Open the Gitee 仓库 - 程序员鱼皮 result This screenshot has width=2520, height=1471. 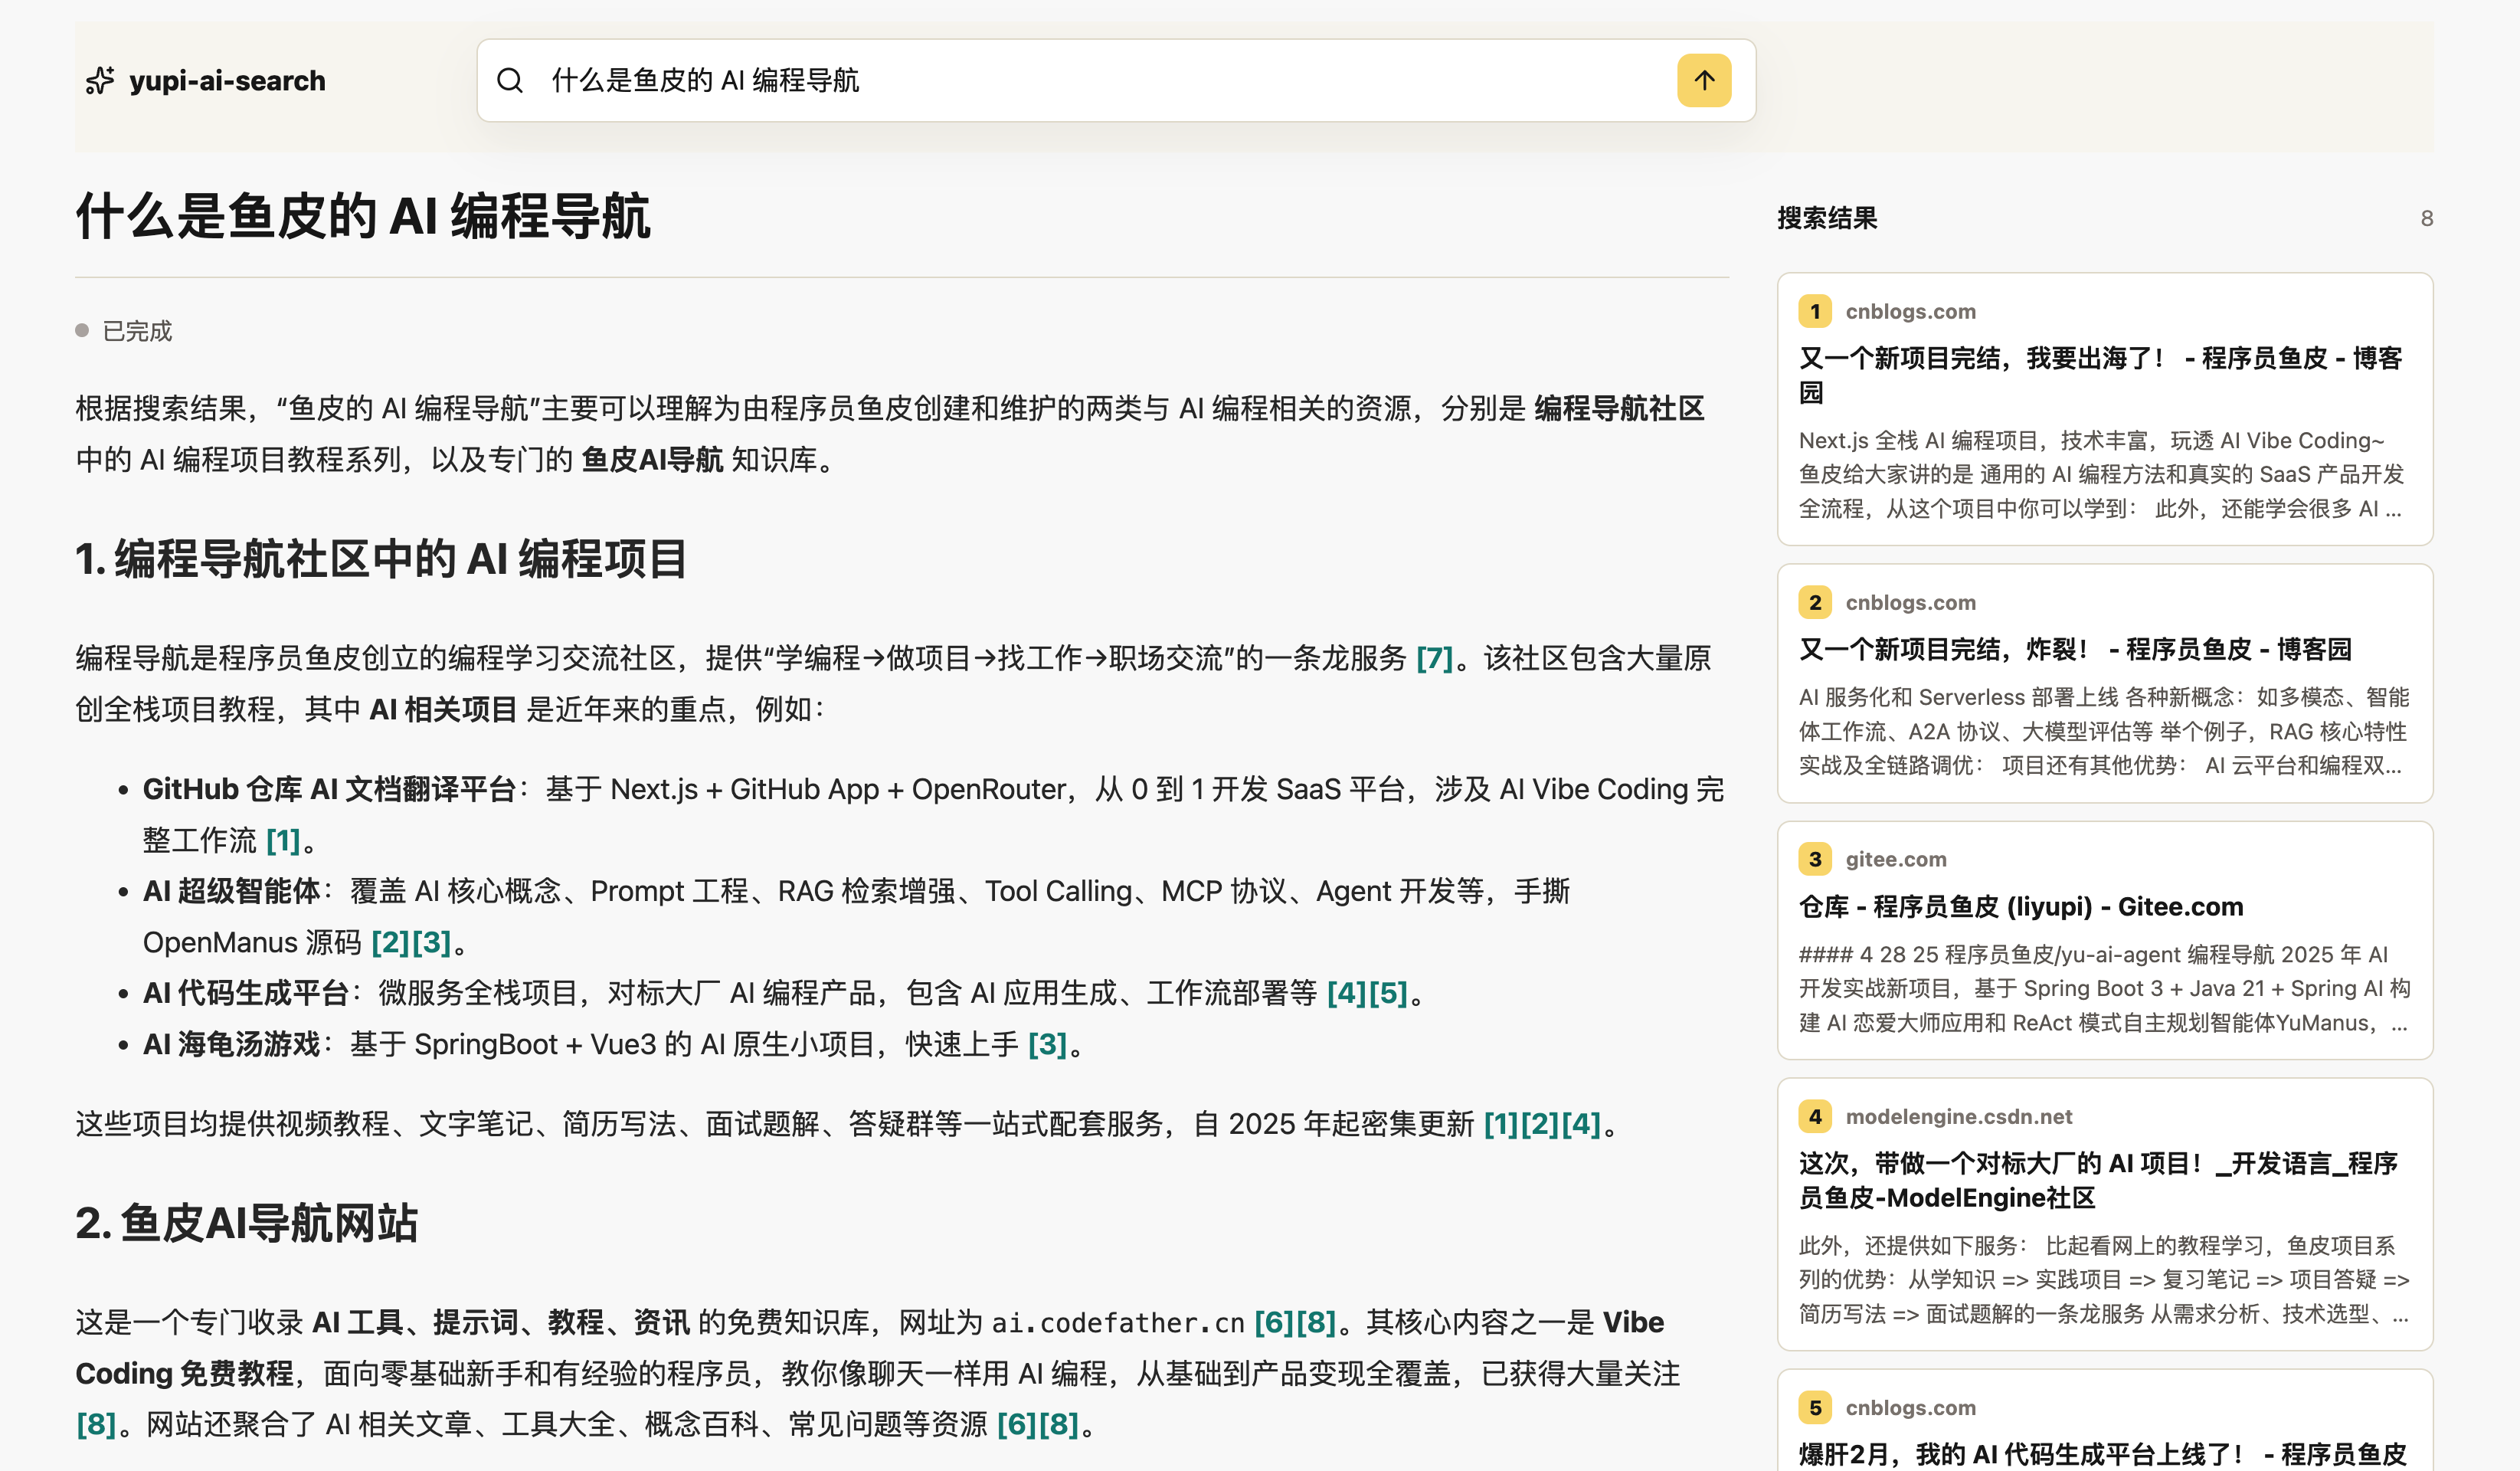coord(2020,906)
